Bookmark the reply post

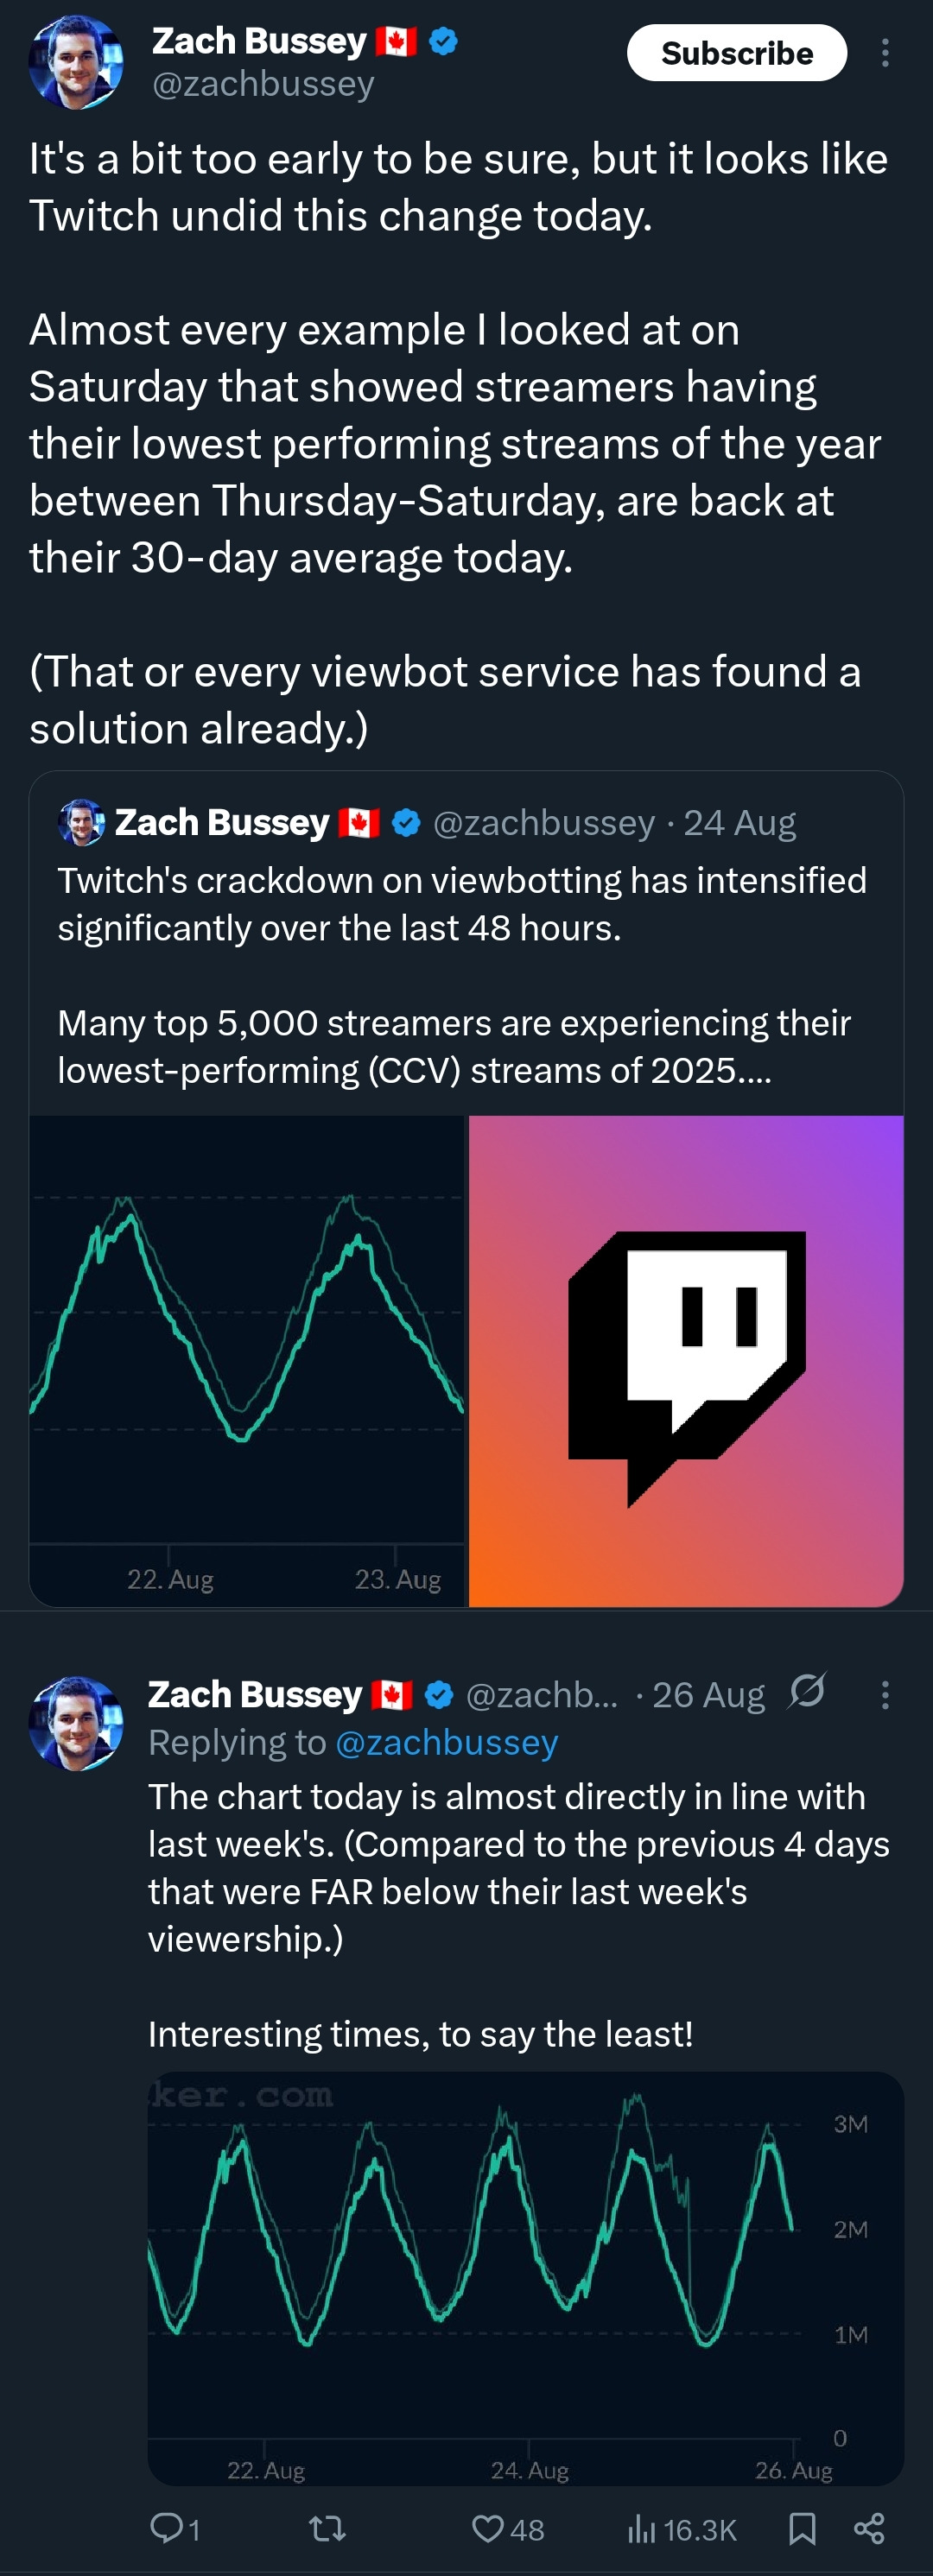tap(802, 2529)
